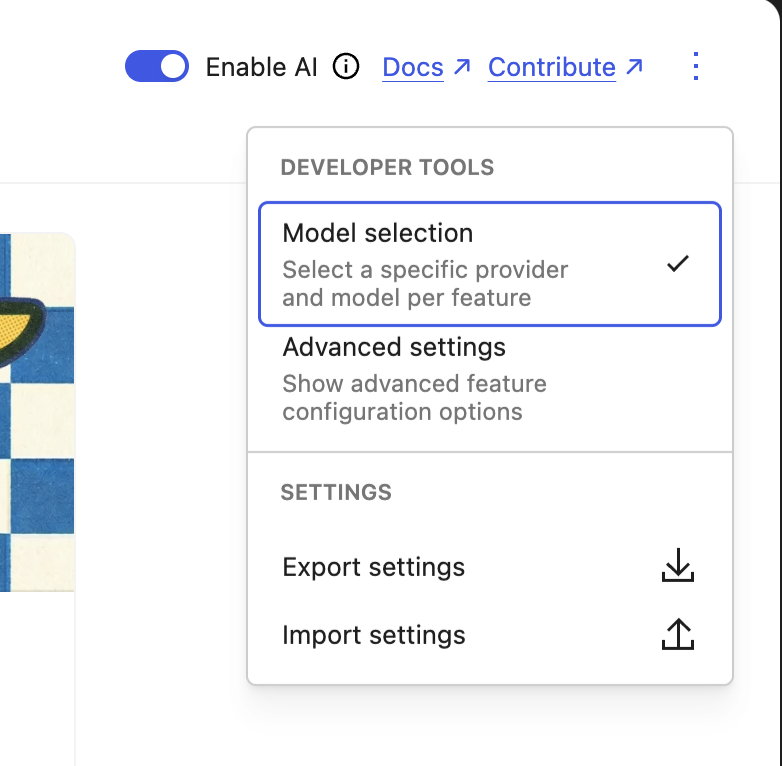Click the checkmark next to Model selection
Viewport: 782px width, 766px height.
pos(678,263)
